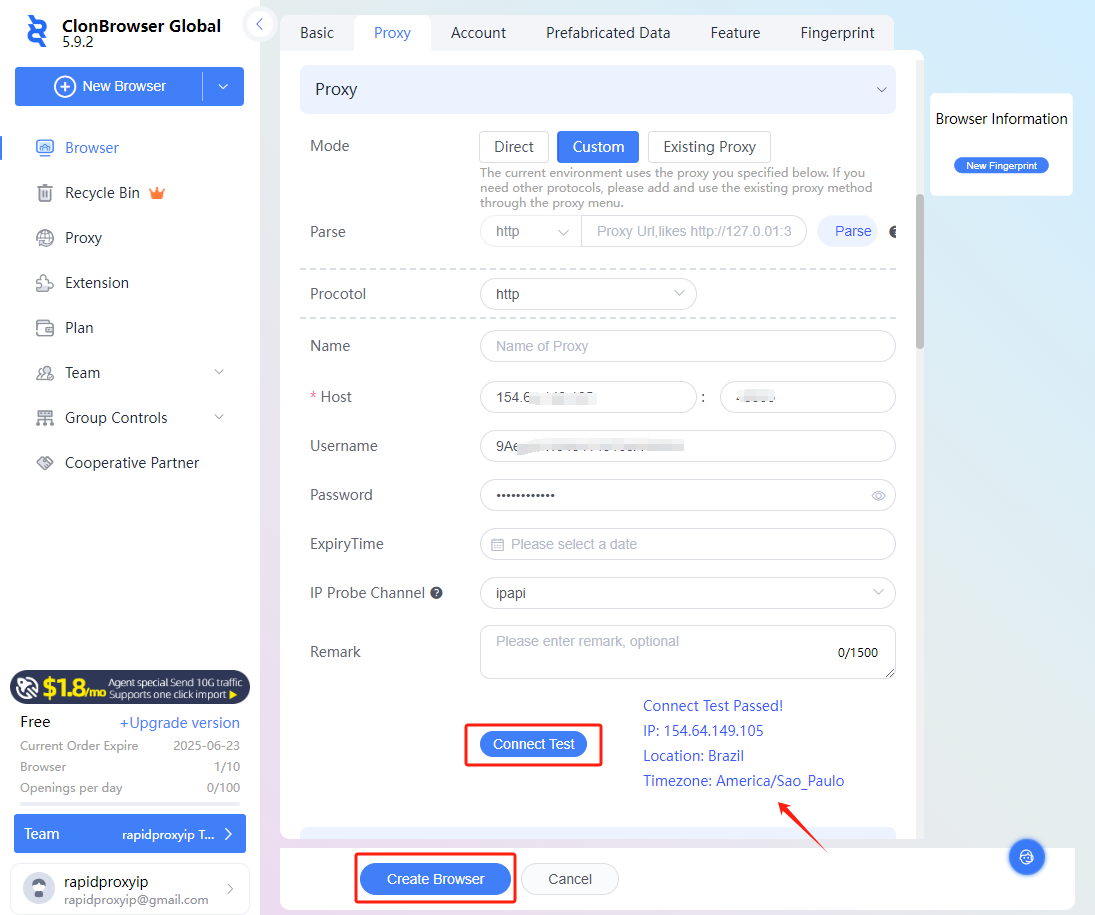The image size is (1095, 915).
Task: Open the New Browser dropdown arrow
Action: 223,87
